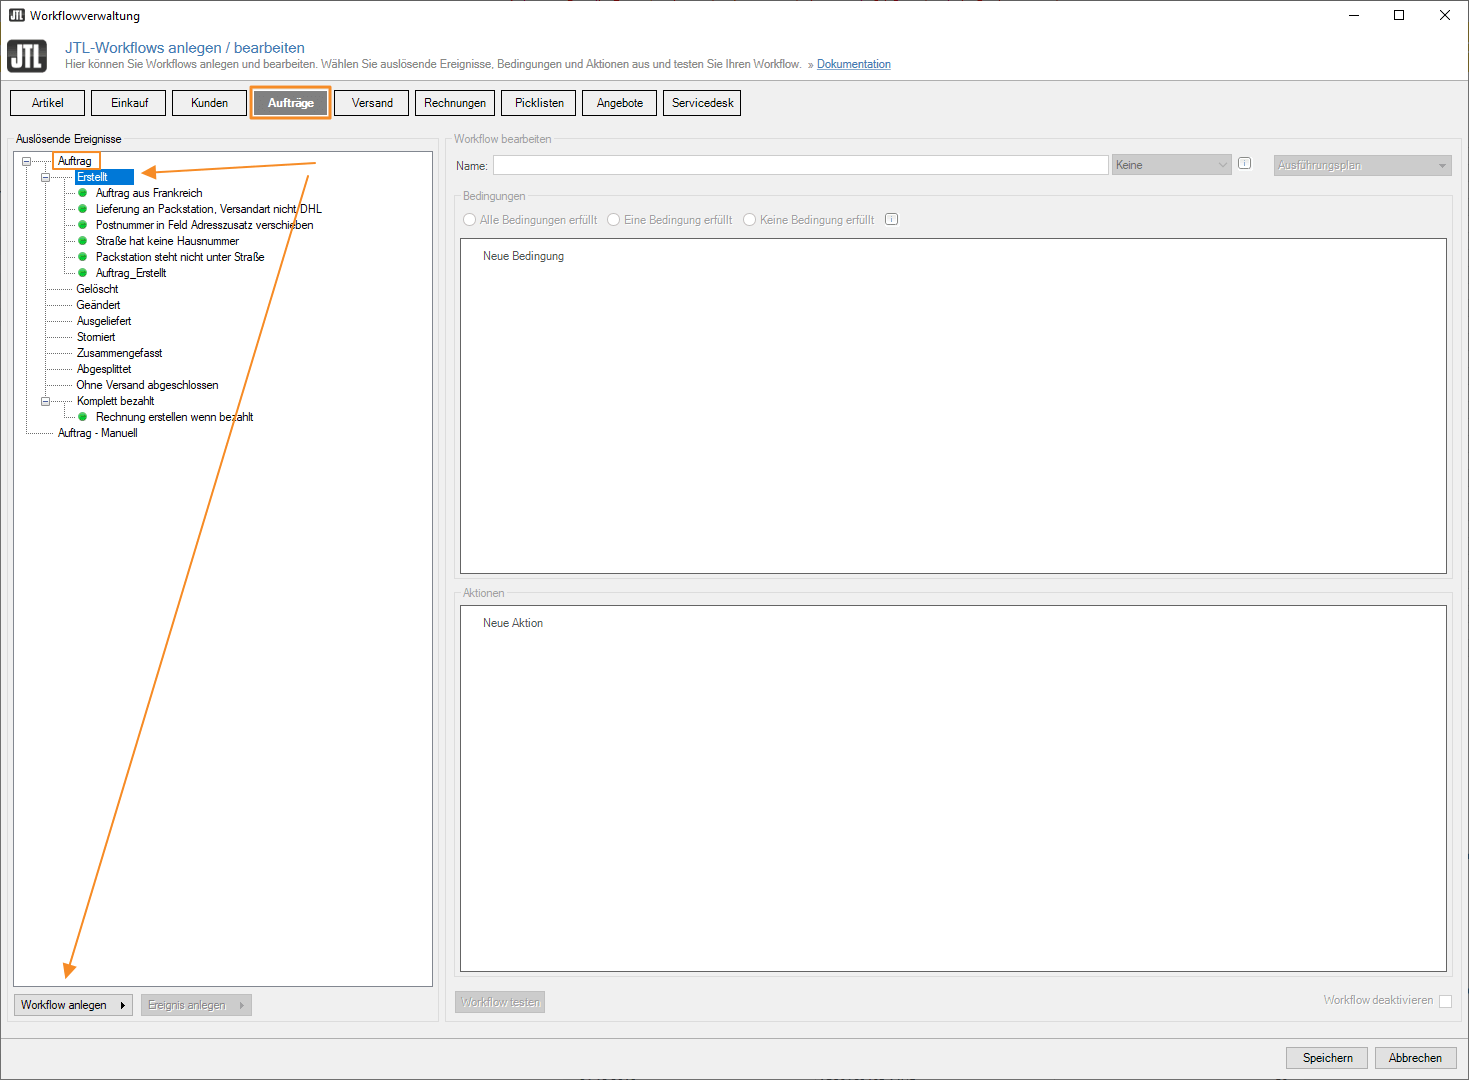Switch to the Servicedesk tab
The width and height of the screenshot is (1469, 1080).
702,103
